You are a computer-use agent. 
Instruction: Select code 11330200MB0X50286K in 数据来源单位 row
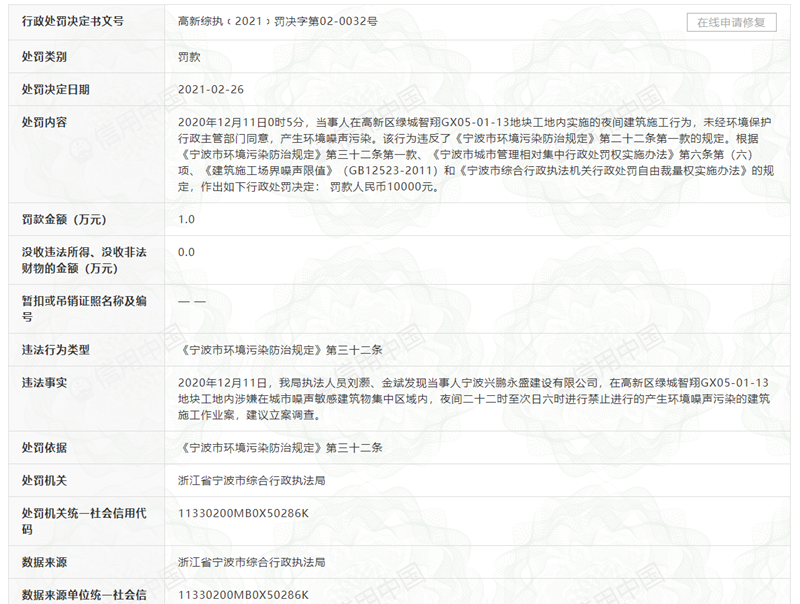(243, 595)
